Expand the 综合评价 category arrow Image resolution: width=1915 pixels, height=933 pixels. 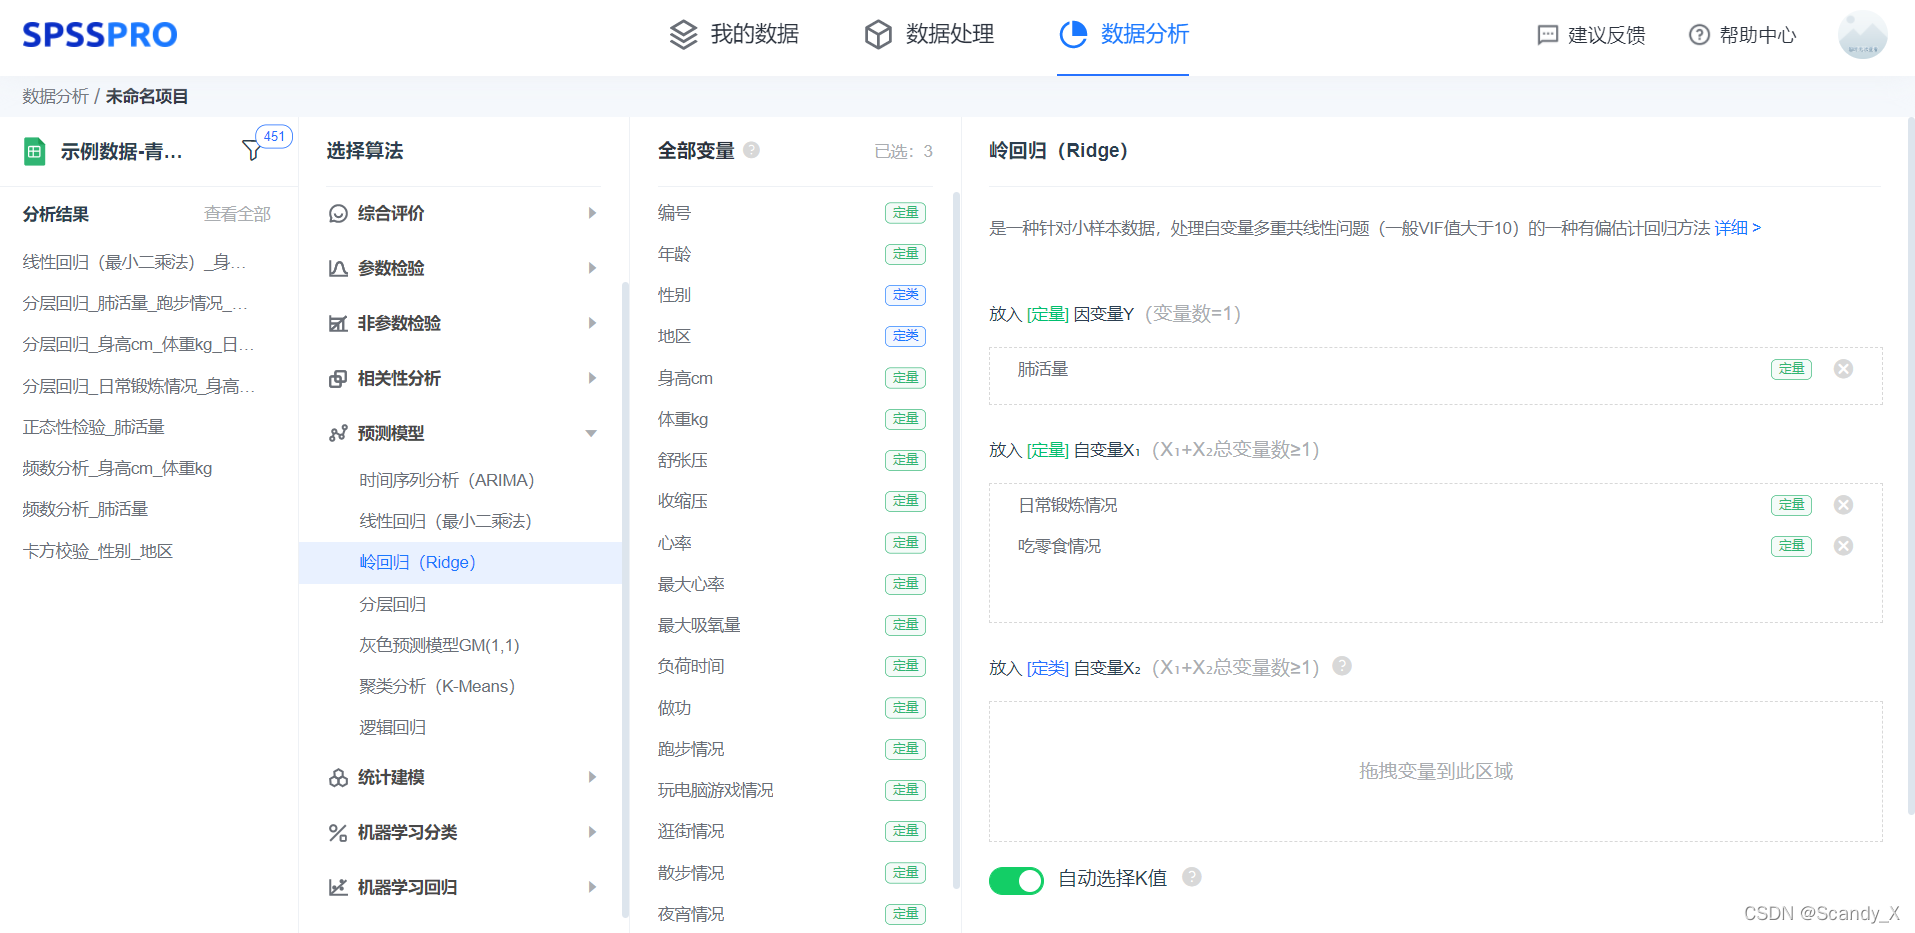[592, 213]
